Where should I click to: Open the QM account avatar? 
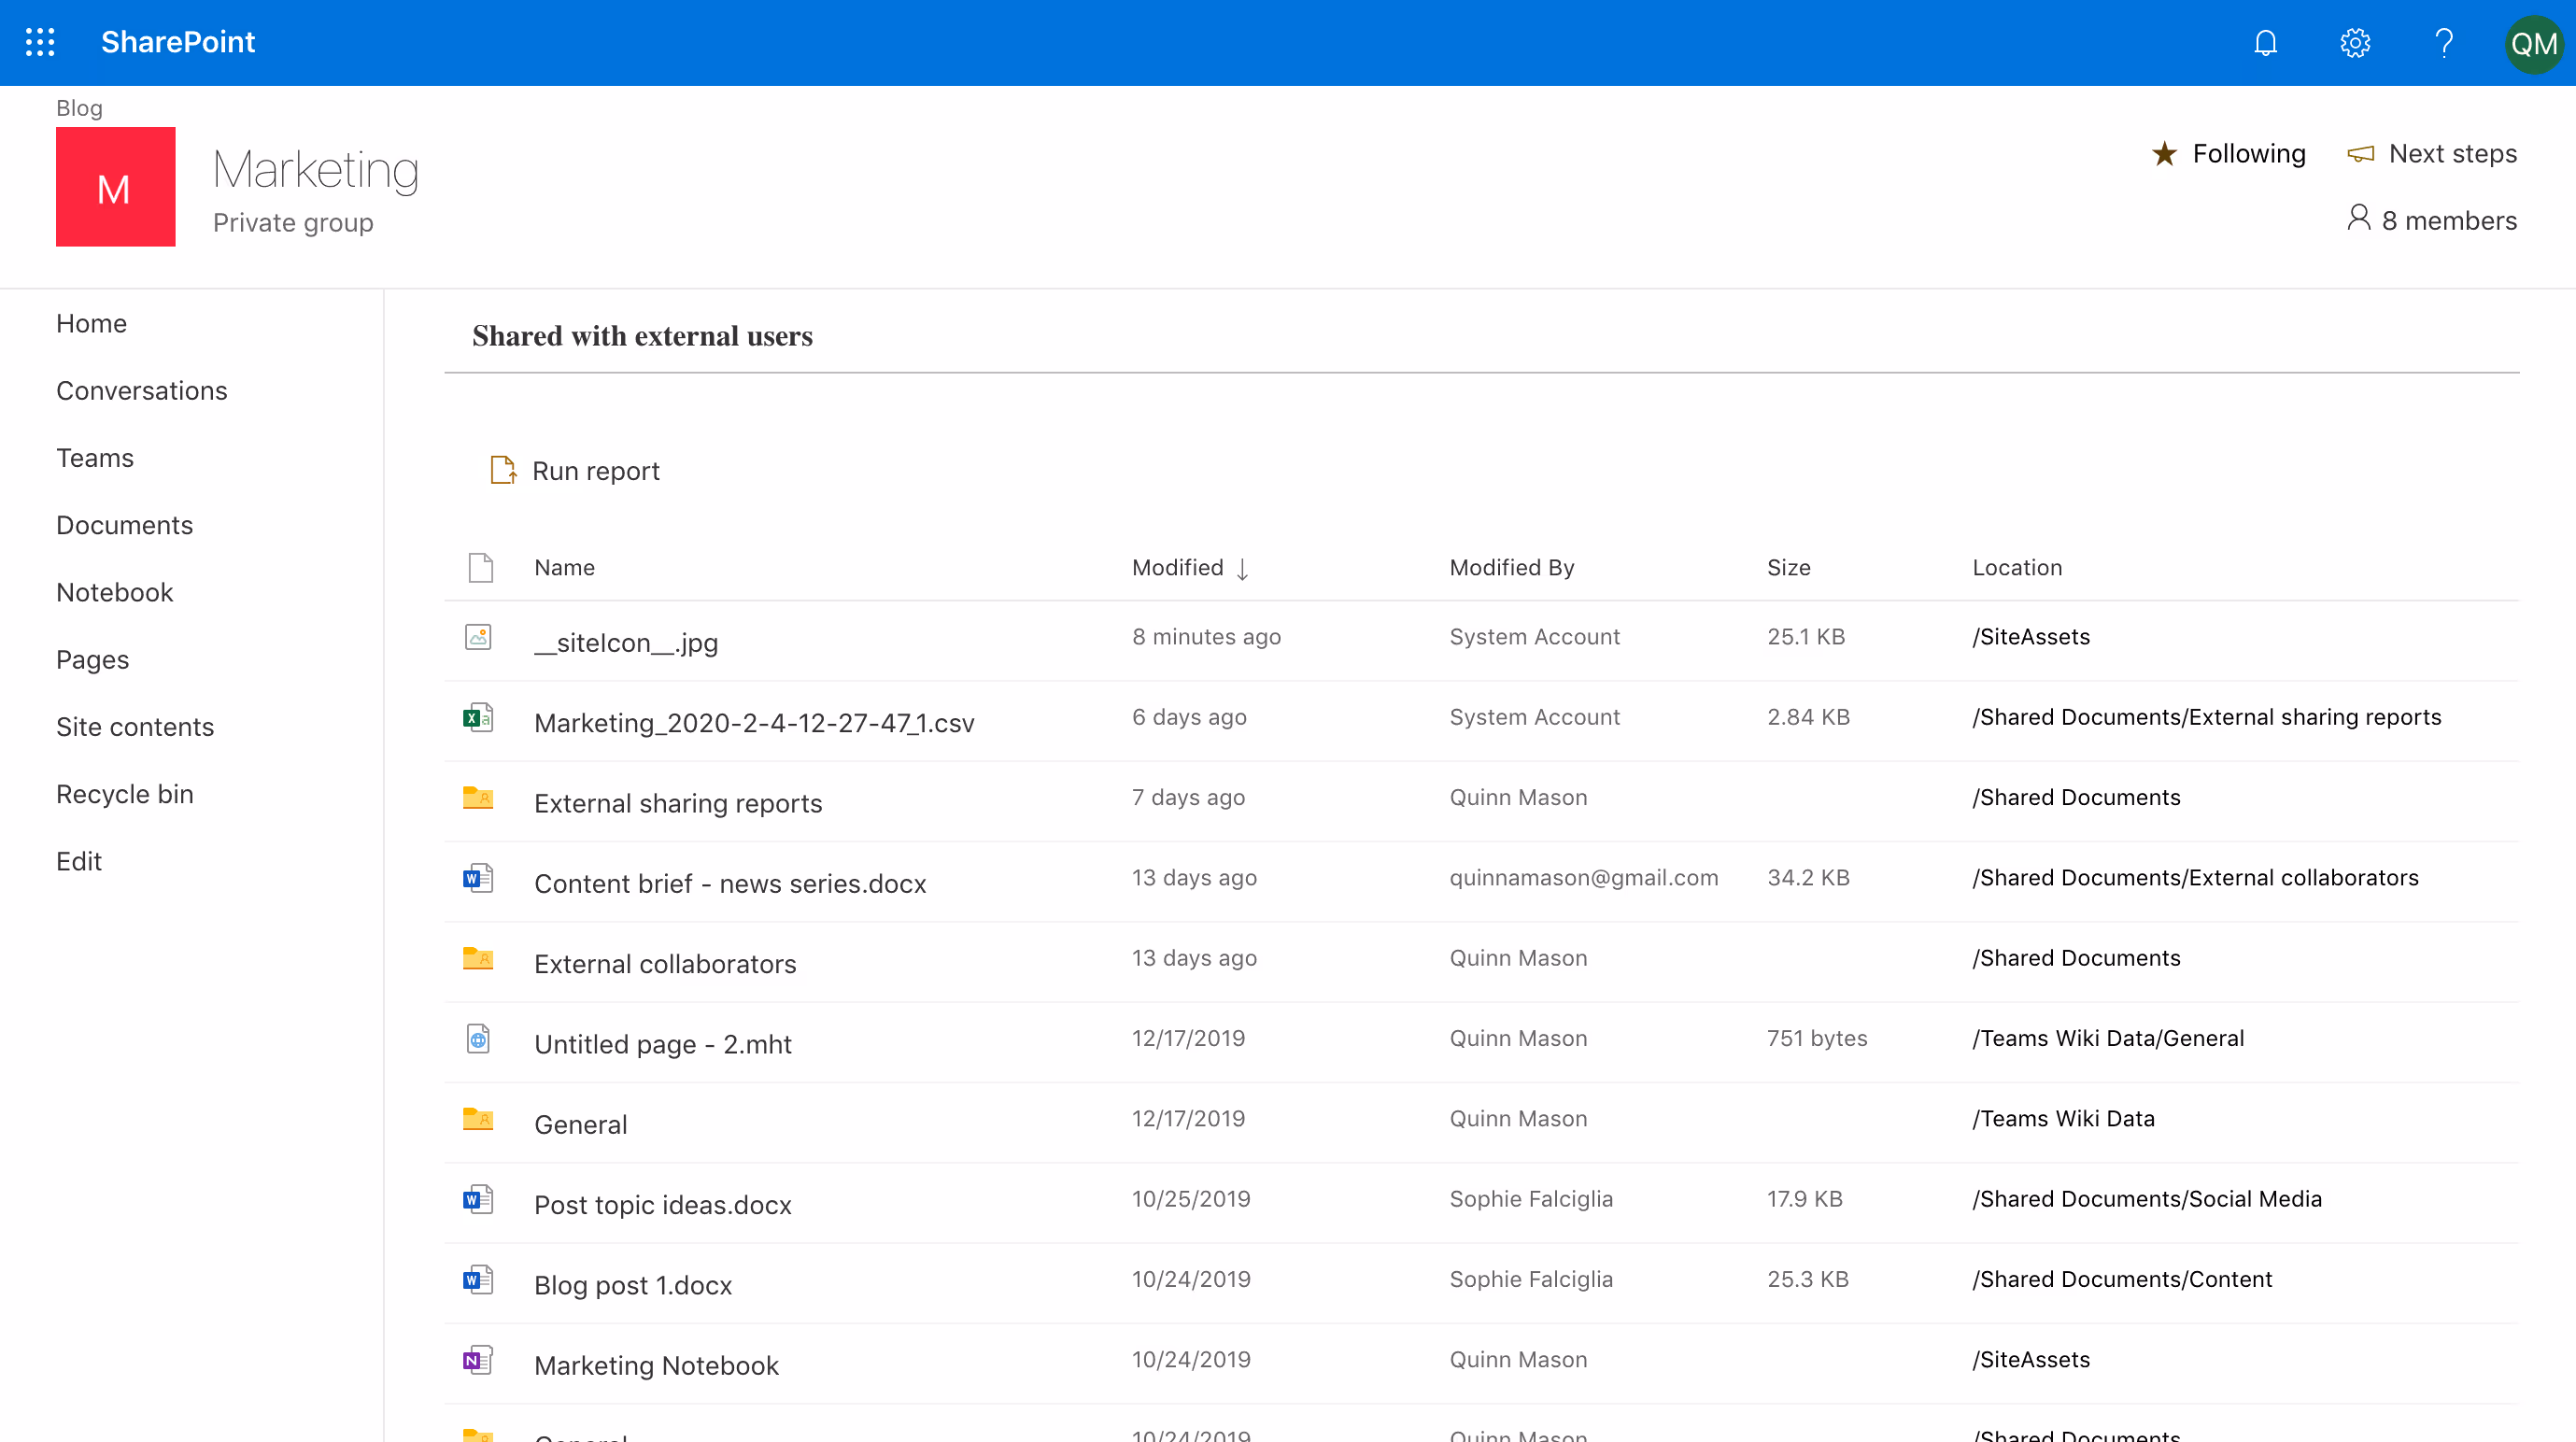(2533, 44)
